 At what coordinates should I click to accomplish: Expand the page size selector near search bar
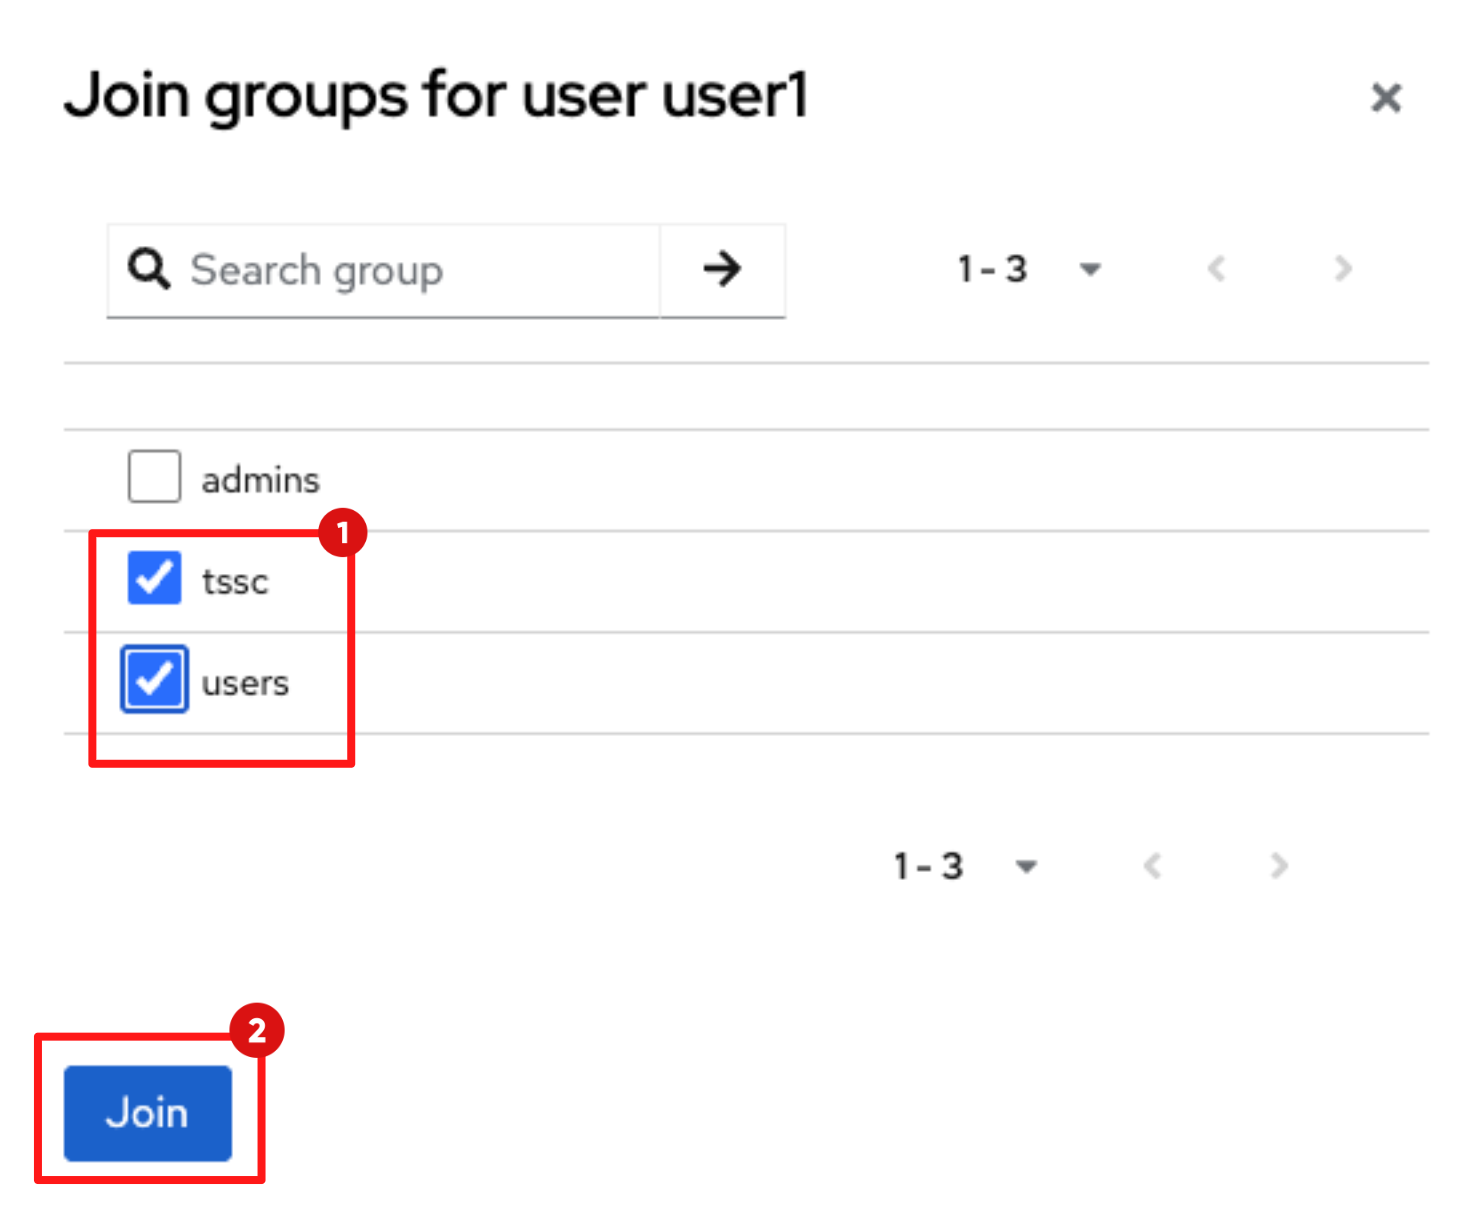pyautogui.click(x=1090, y=269)
